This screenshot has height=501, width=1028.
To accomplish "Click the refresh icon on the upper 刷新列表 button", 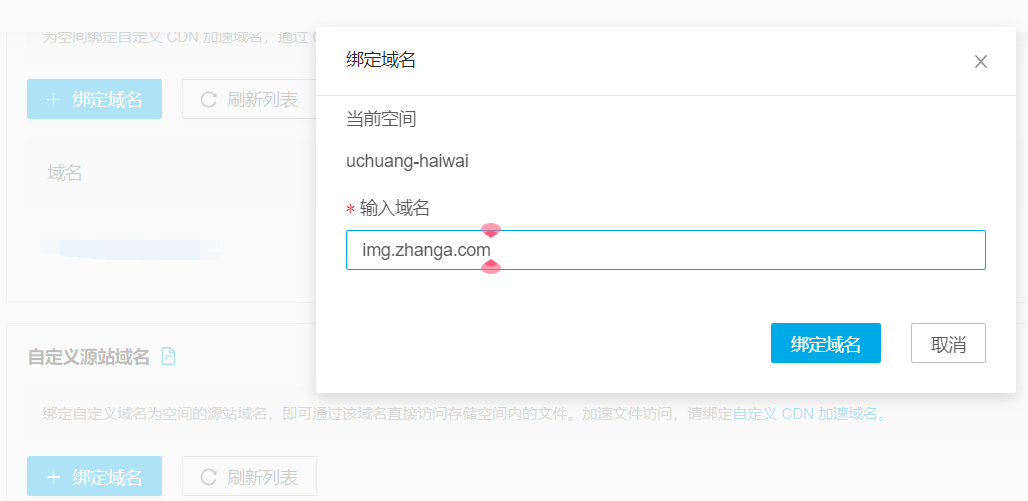I will tap(208, 100).
